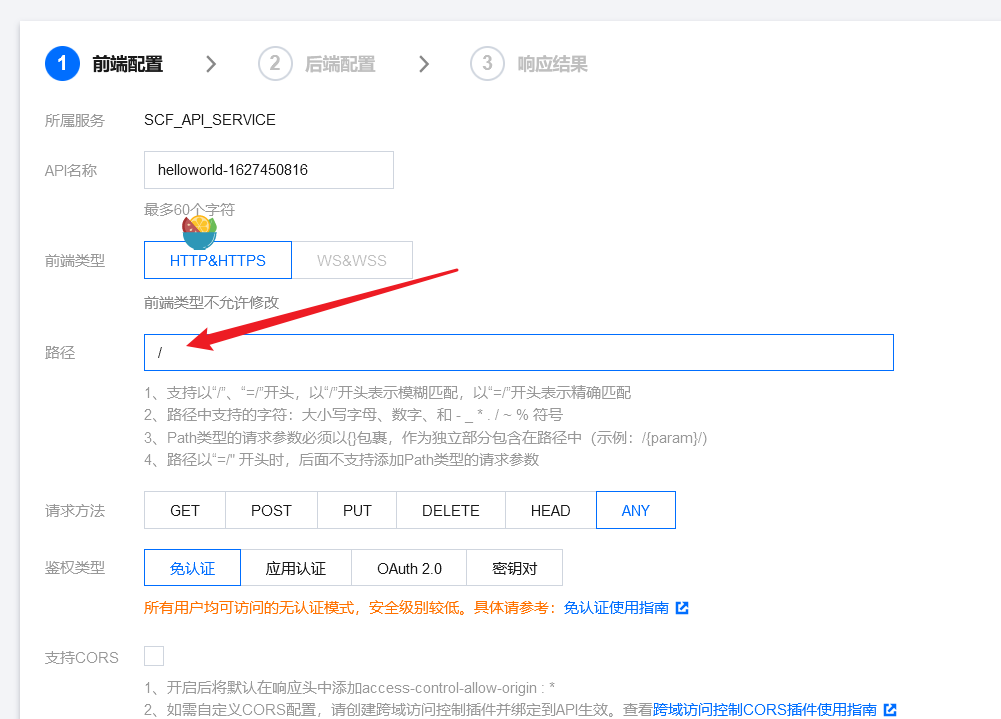Image resolution: width=1001 pixels, height=719 pixels.
Task: Select PUT as request method
Action: click(x=357, y=510)
